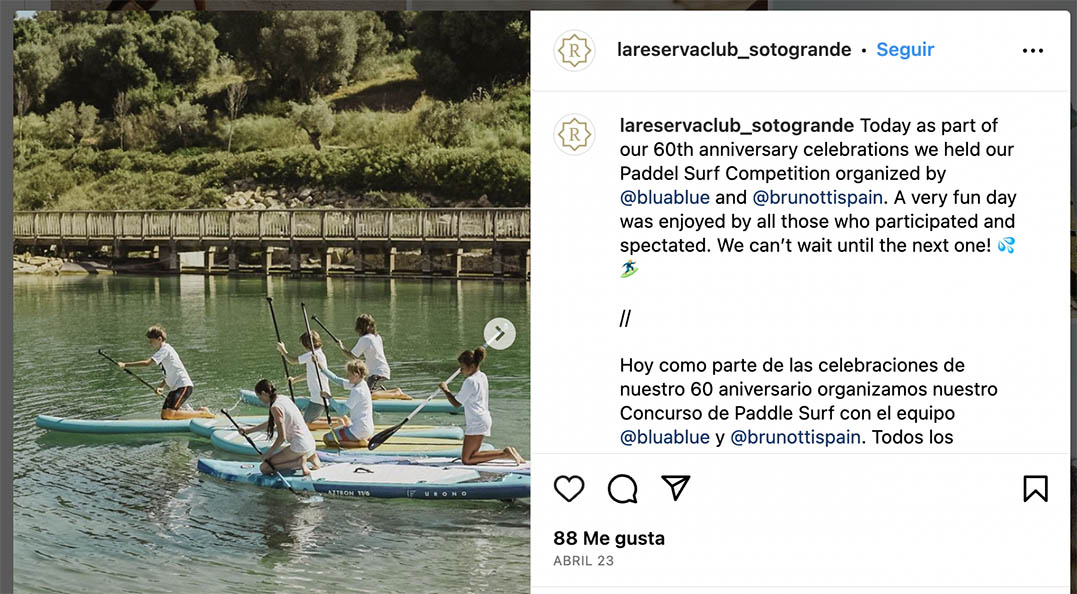Open @bluablue mention in English caption
Screen dimensions: 1077x594
(x=665, y=198)
